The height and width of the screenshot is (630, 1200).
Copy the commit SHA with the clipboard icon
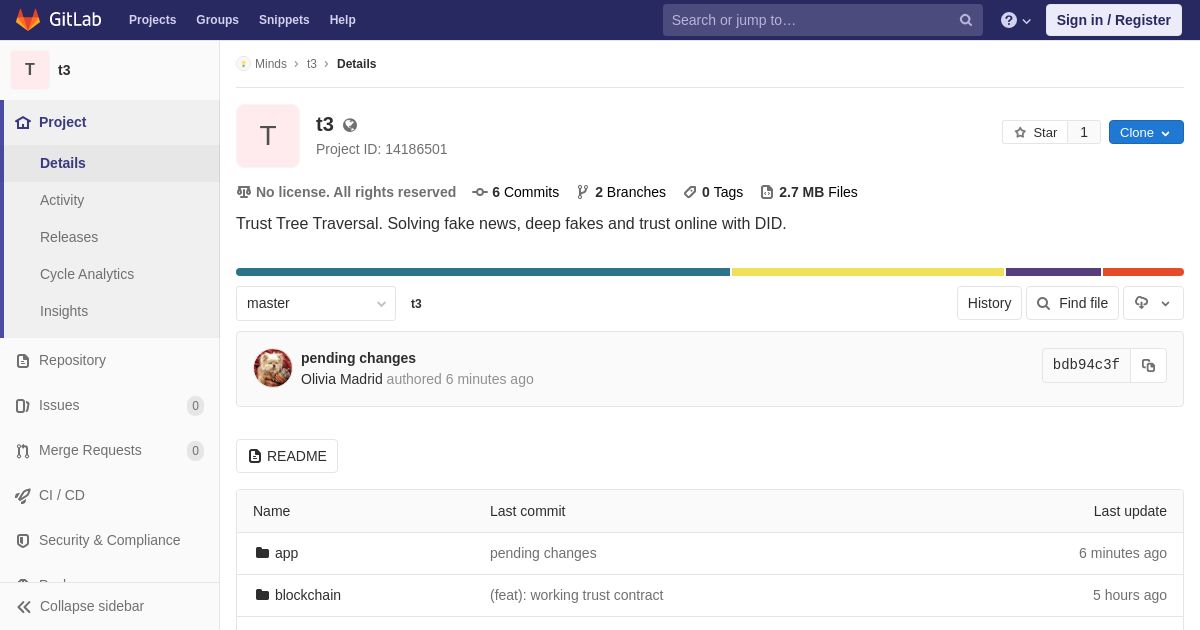[x=1148, y=365]
